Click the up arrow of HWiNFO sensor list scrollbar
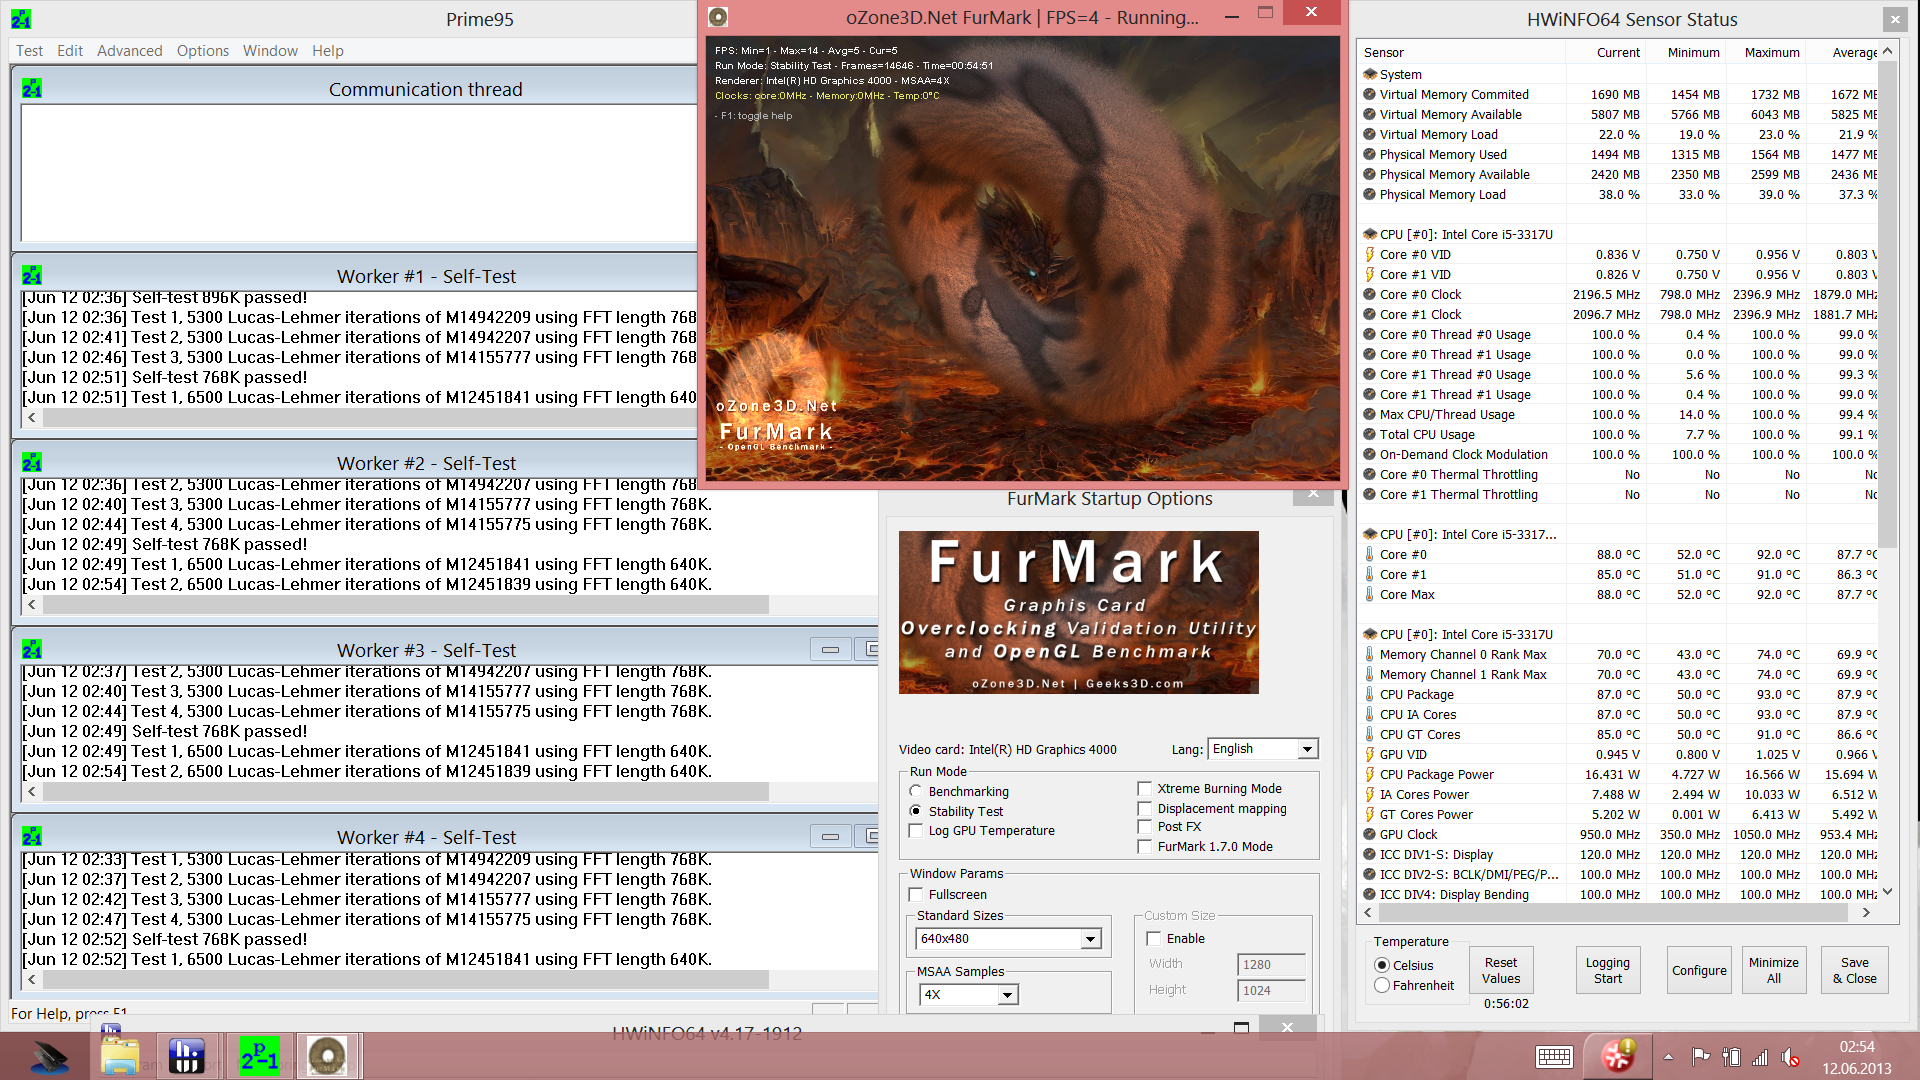The width and height of the screenshot is (1920, 1080). pos(1887,51)
